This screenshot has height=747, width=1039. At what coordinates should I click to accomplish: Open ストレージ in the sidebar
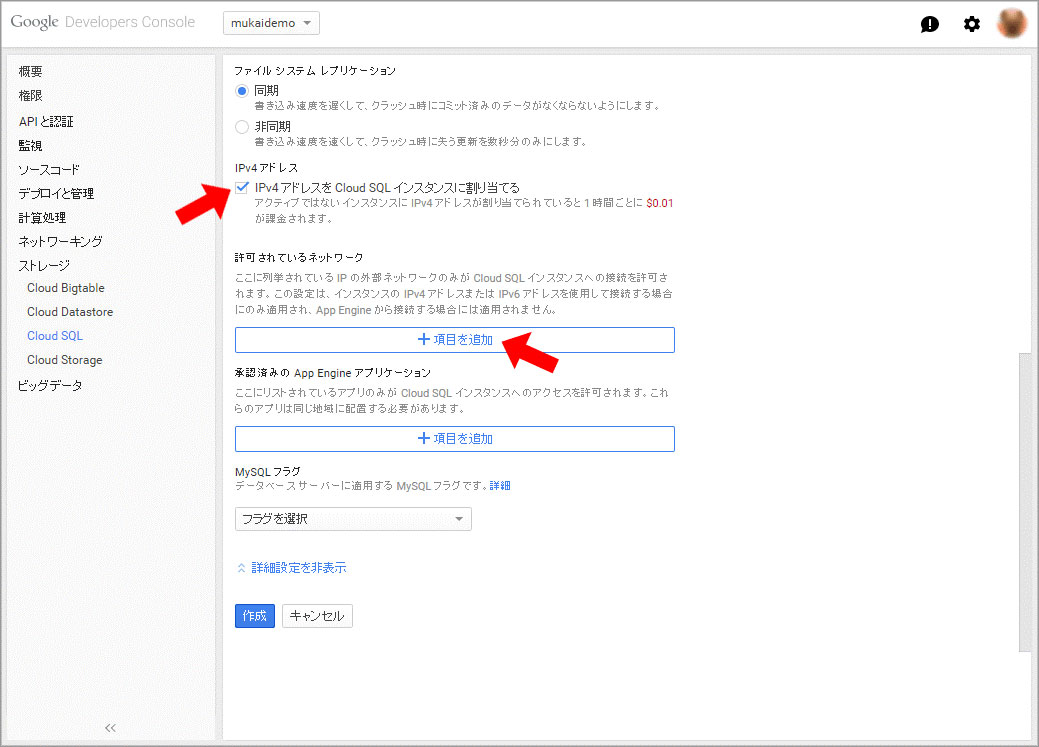(x=44, y=265)
